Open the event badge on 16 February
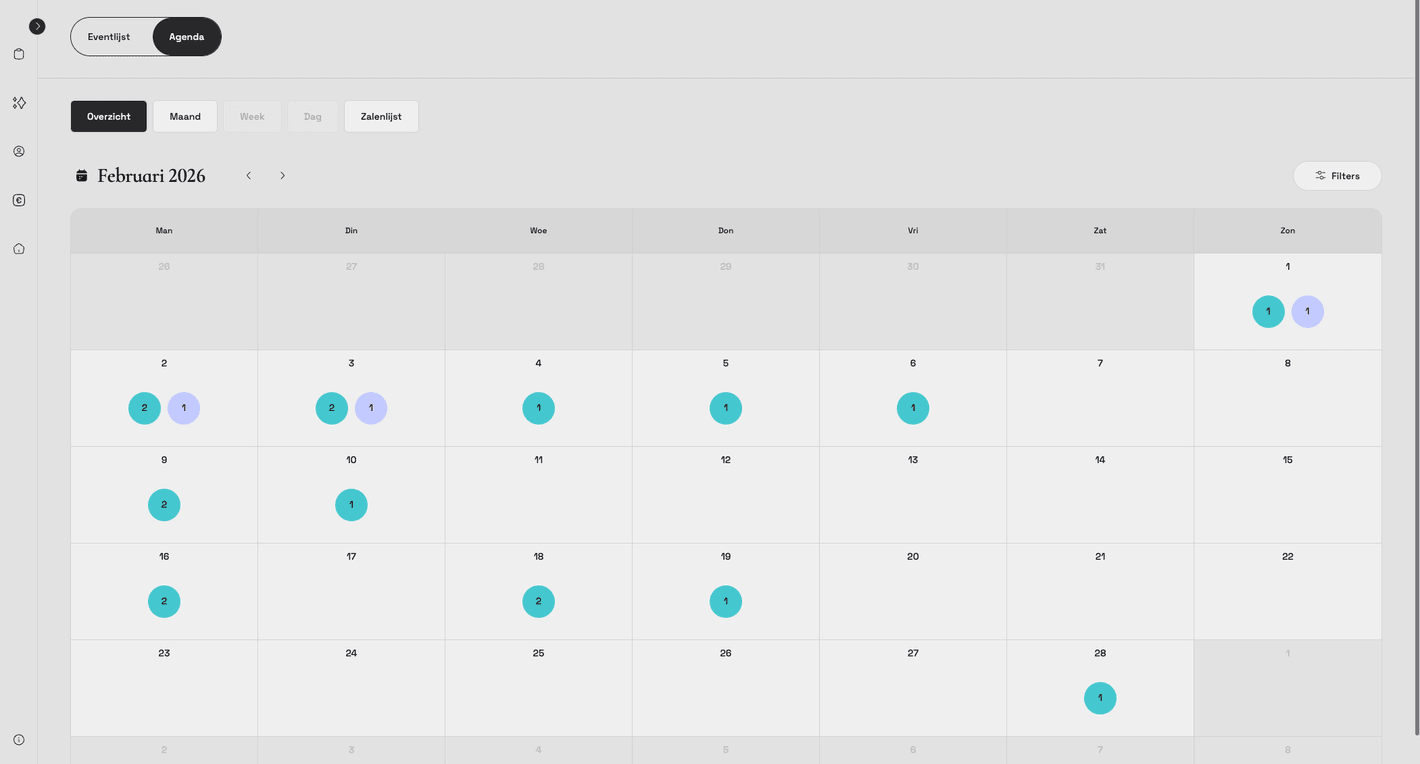1420x764 pixels. (164, 602)
